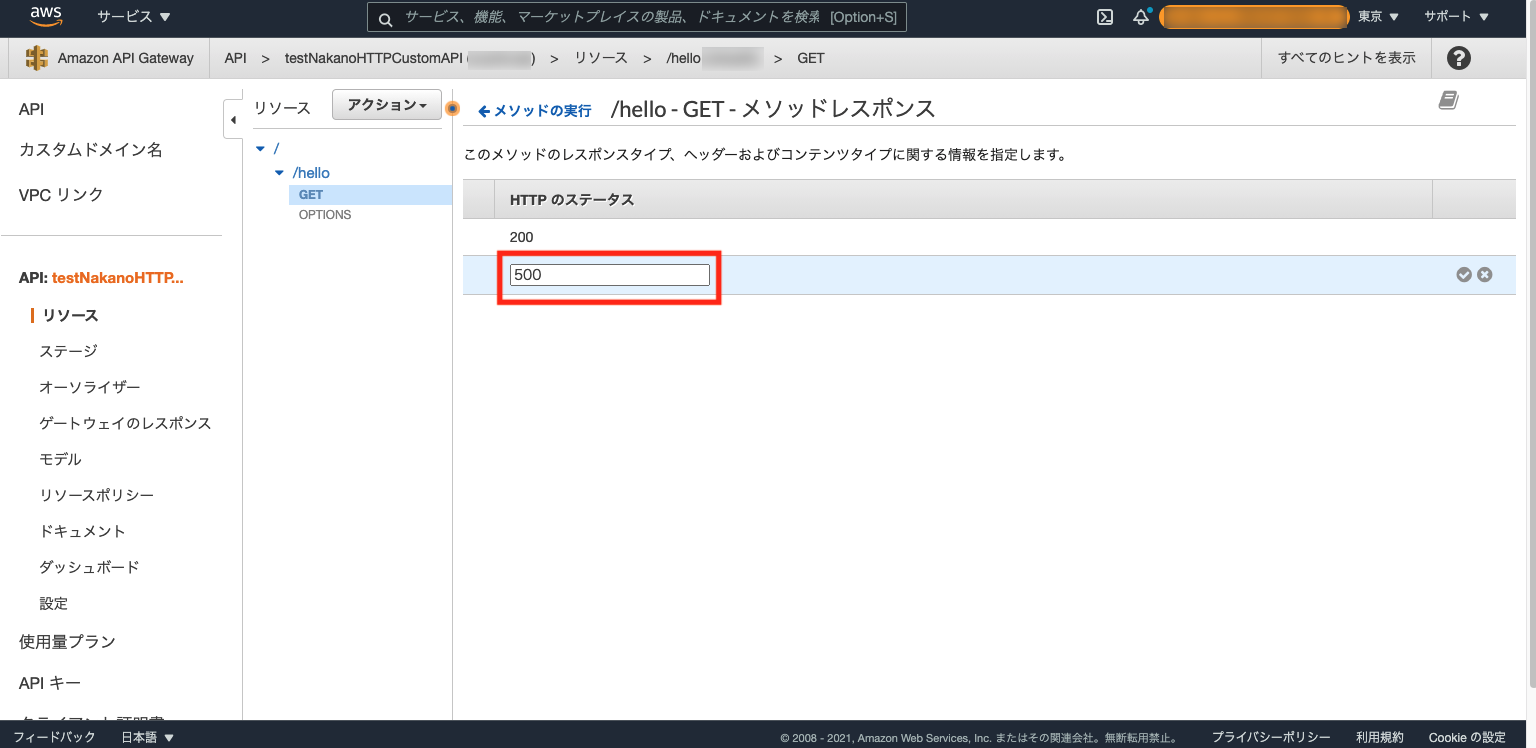
Task: Click API breadcrumb link
Action: click(235, 58)
